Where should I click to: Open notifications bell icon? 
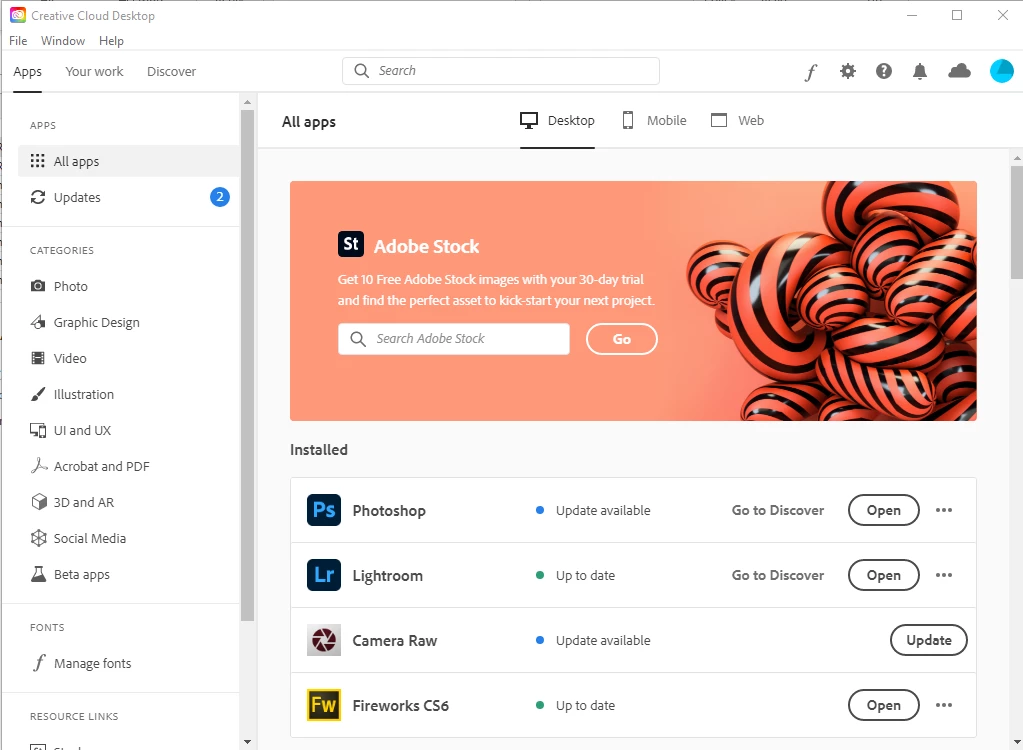pos(920,71)
